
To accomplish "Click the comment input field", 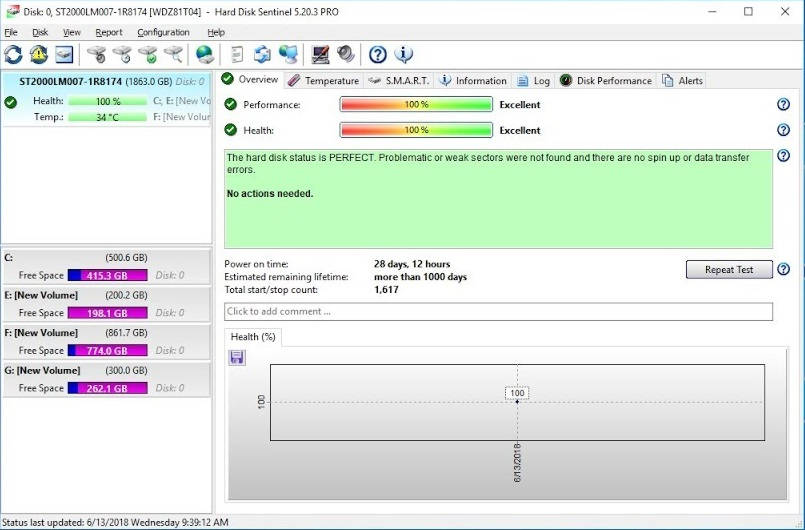I will (x=498, y=312).
